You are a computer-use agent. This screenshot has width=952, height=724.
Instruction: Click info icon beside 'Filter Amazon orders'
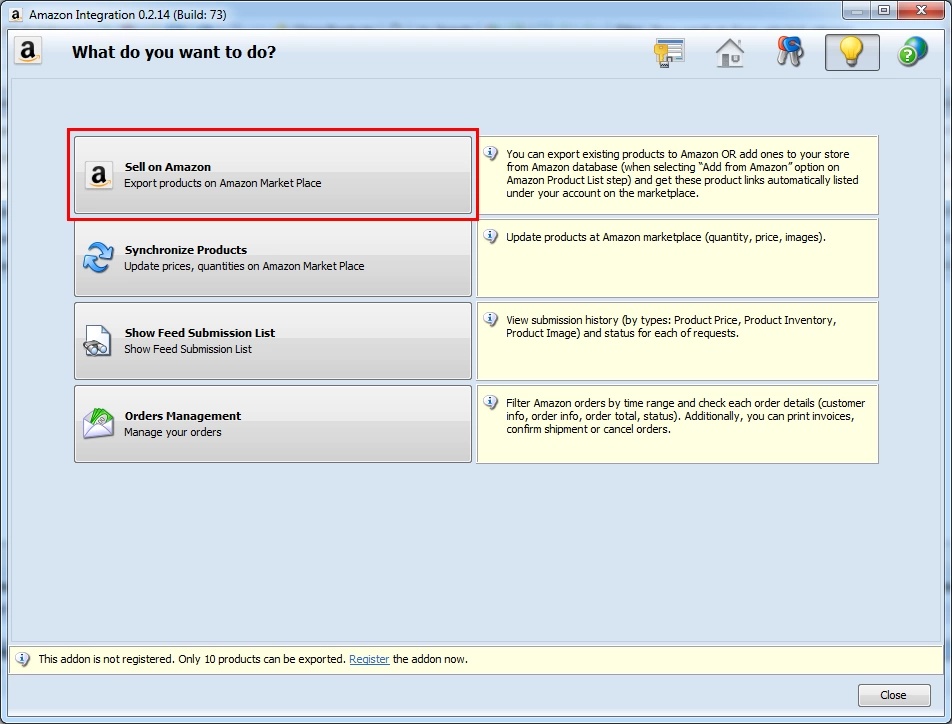pos(491,402)
